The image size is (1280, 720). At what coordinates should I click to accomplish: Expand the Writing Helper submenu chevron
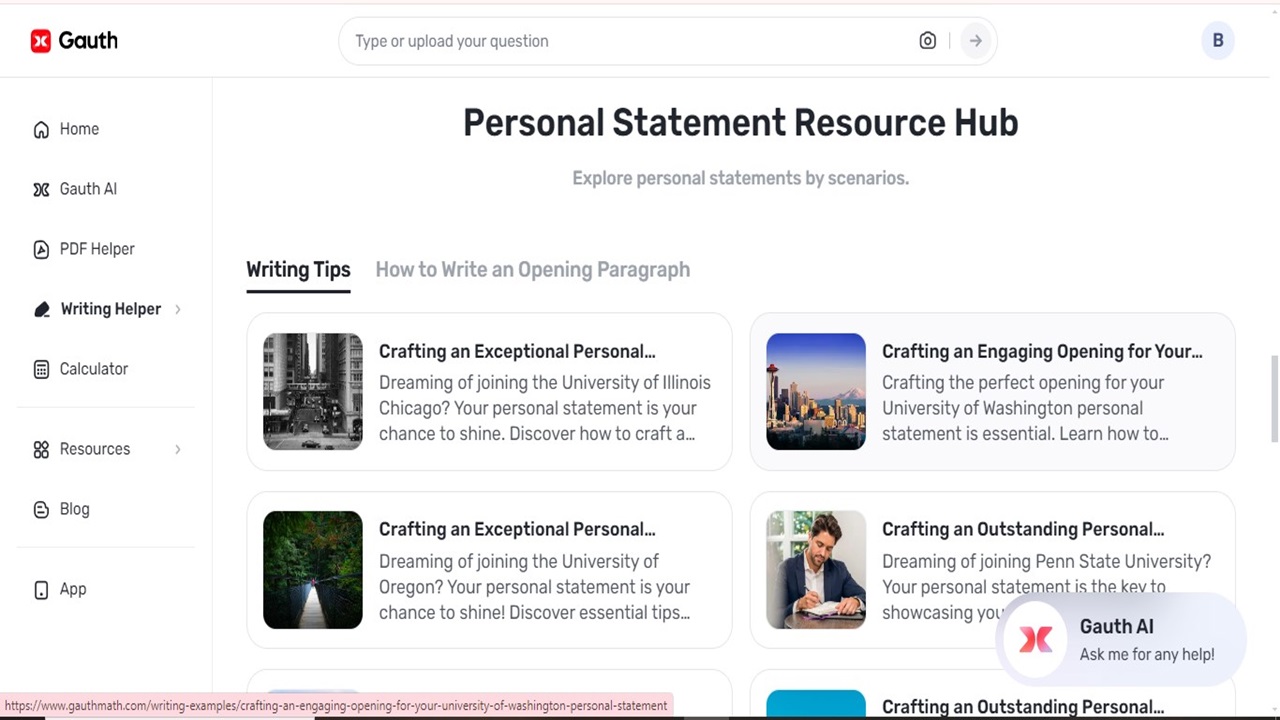coord(177,309)
